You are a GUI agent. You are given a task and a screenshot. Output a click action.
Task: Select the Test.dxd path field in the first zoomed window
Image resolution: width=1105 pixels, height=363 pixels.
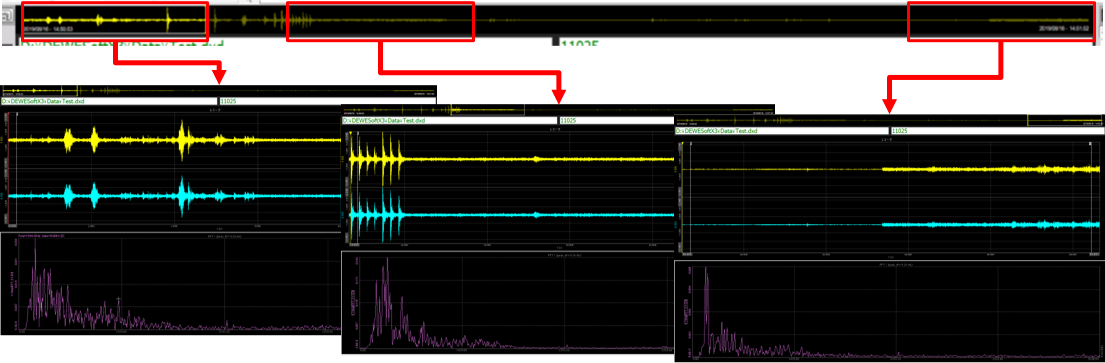[109, 101]
